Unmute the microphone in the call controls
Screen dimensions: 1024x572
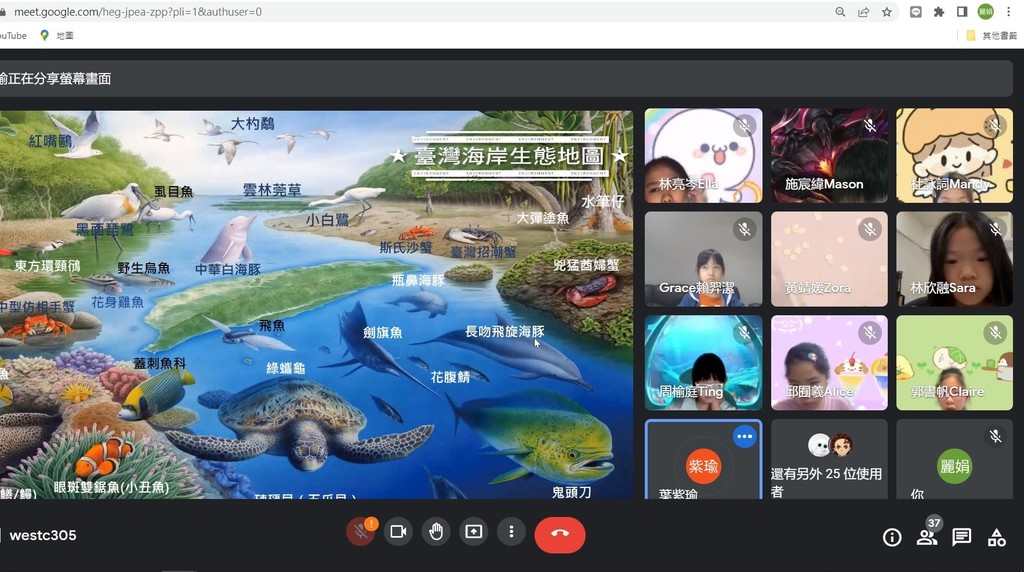point(360,532)
